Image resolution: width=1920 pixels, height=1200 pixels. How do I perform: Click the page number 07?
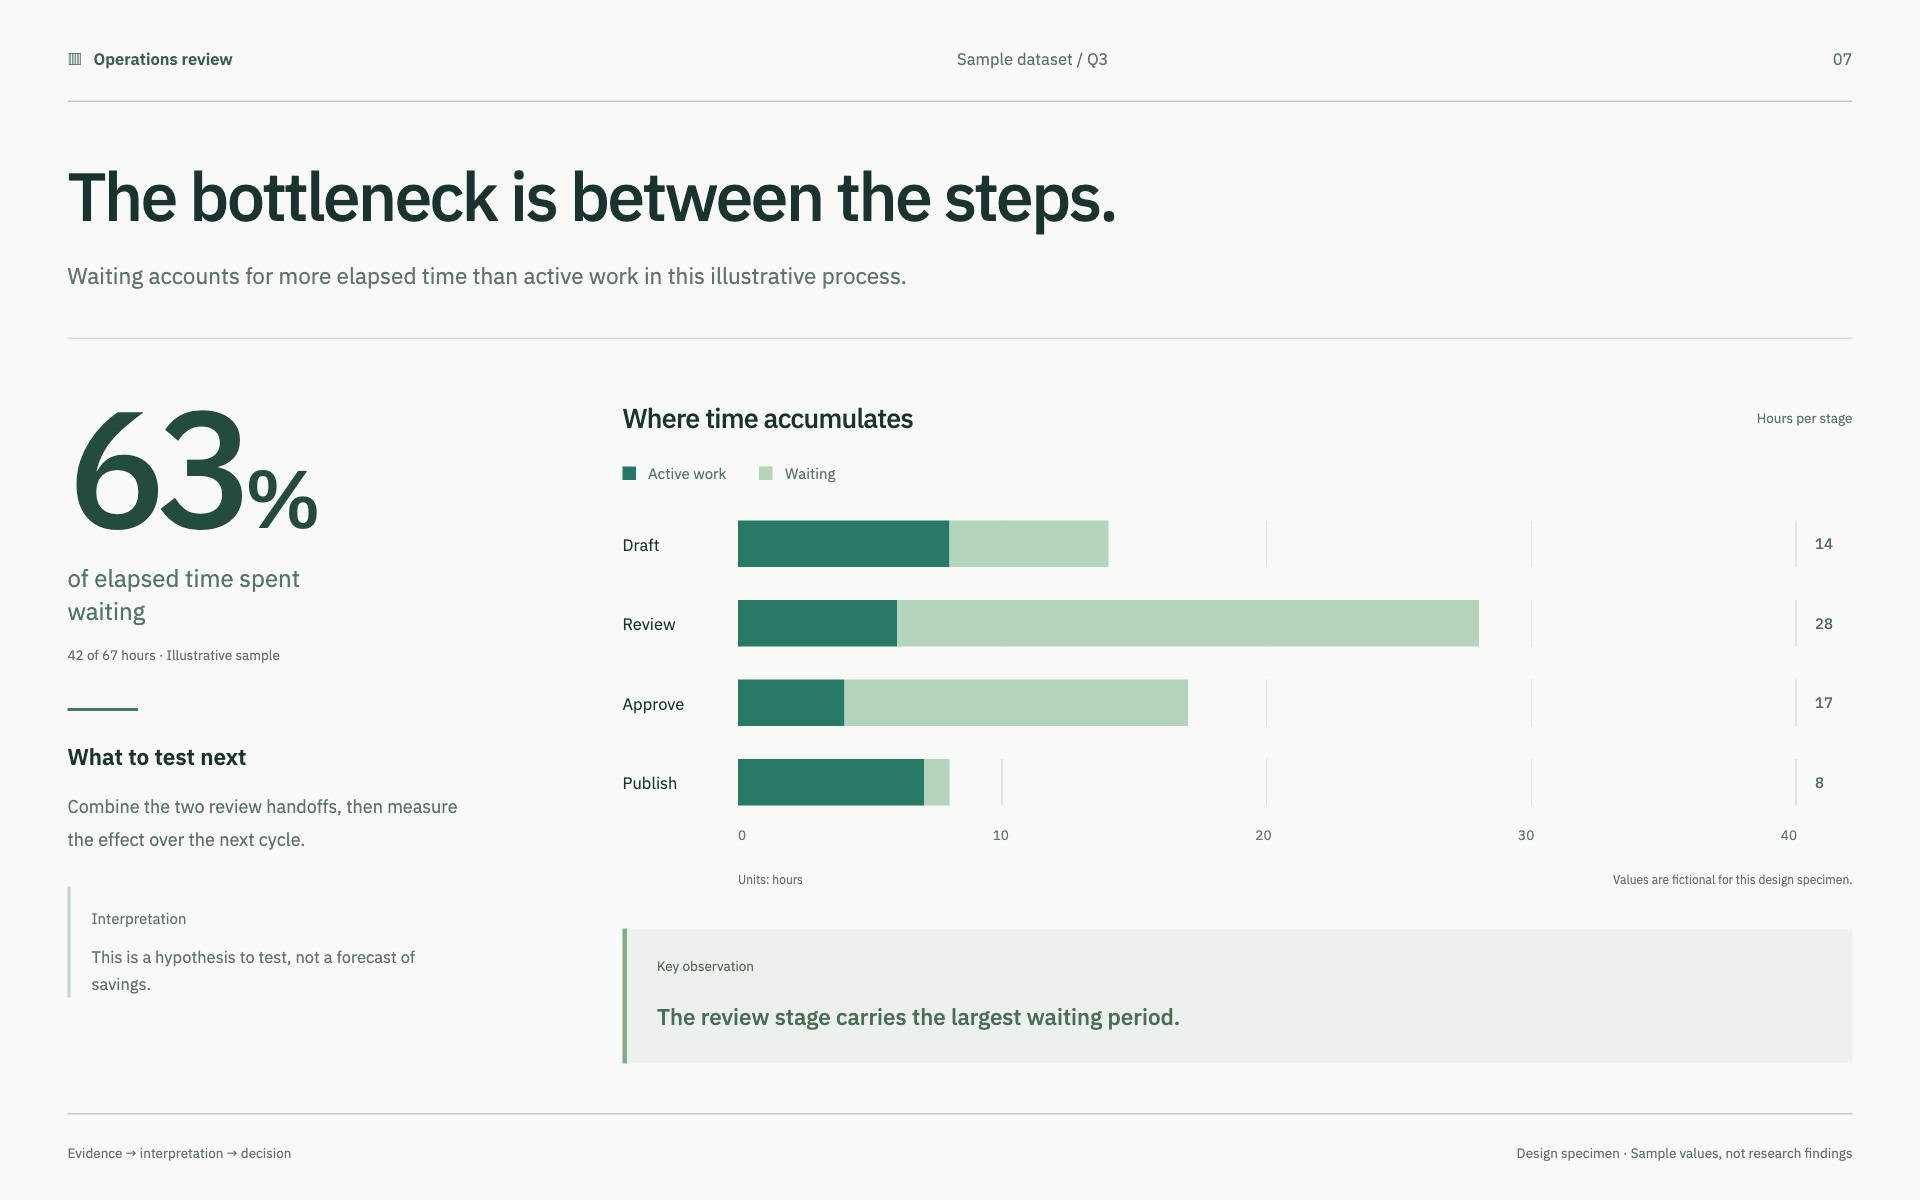click(1842, 59)
